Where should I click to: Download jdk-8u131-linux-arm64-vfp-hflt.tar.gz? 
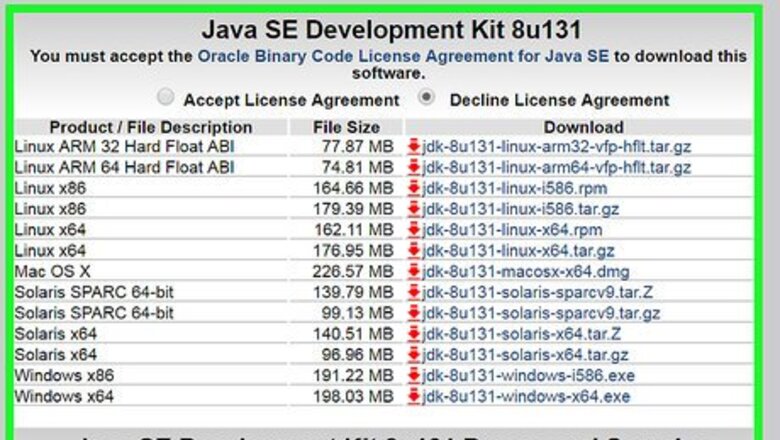[x=557, y=168]
